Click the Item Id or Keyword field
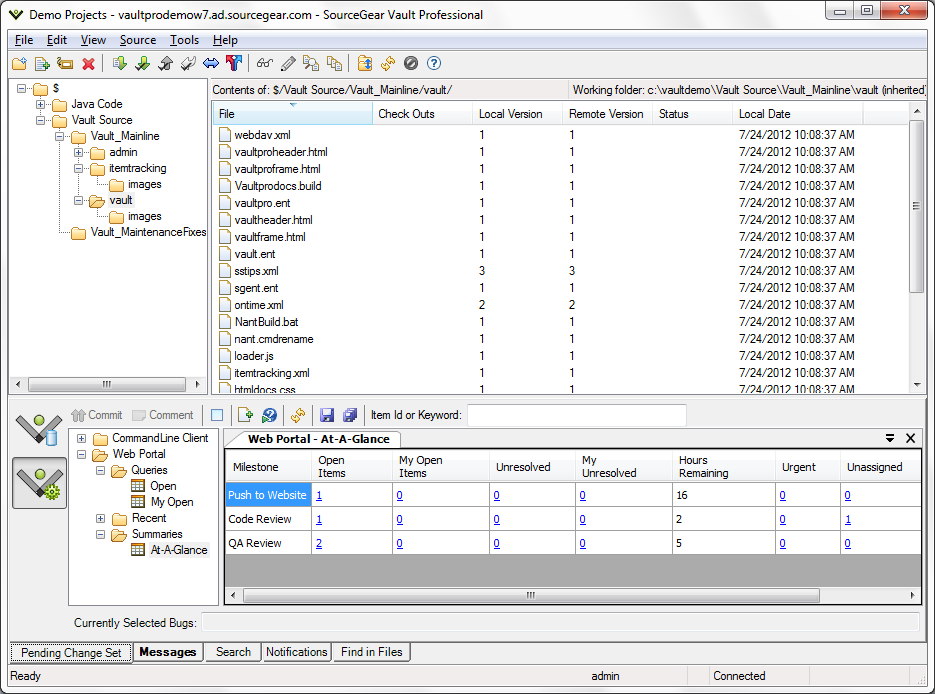The height and width of the screenshot is (694, 935). [x=576, y=415]
